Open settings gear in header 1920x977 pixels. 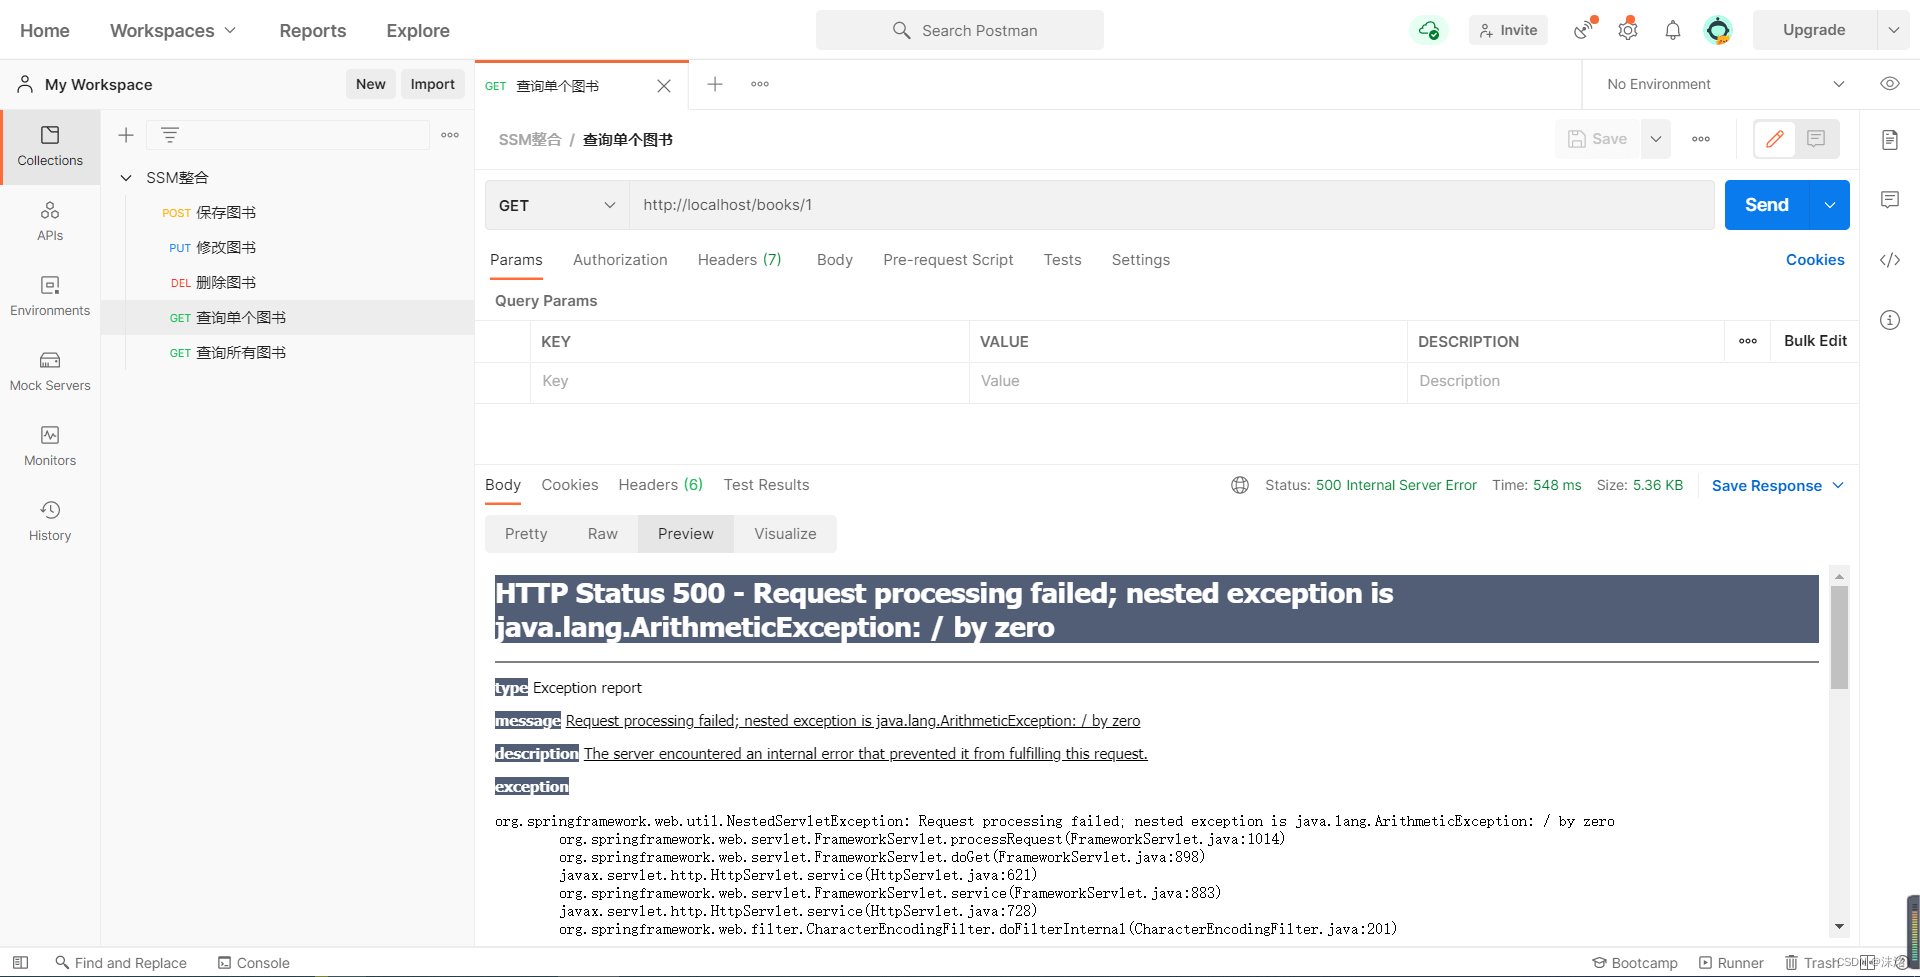tap(1628, 31)
